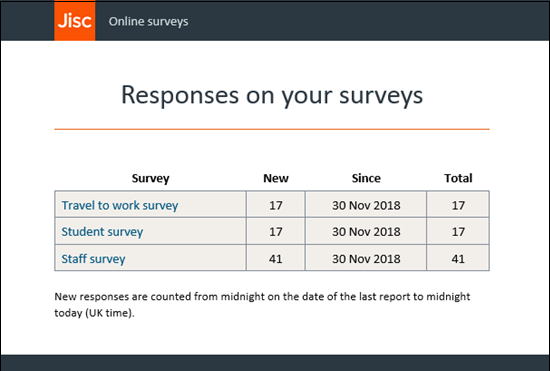
Task: Click Total 41 for Staff survey
Action: [458, 258]
